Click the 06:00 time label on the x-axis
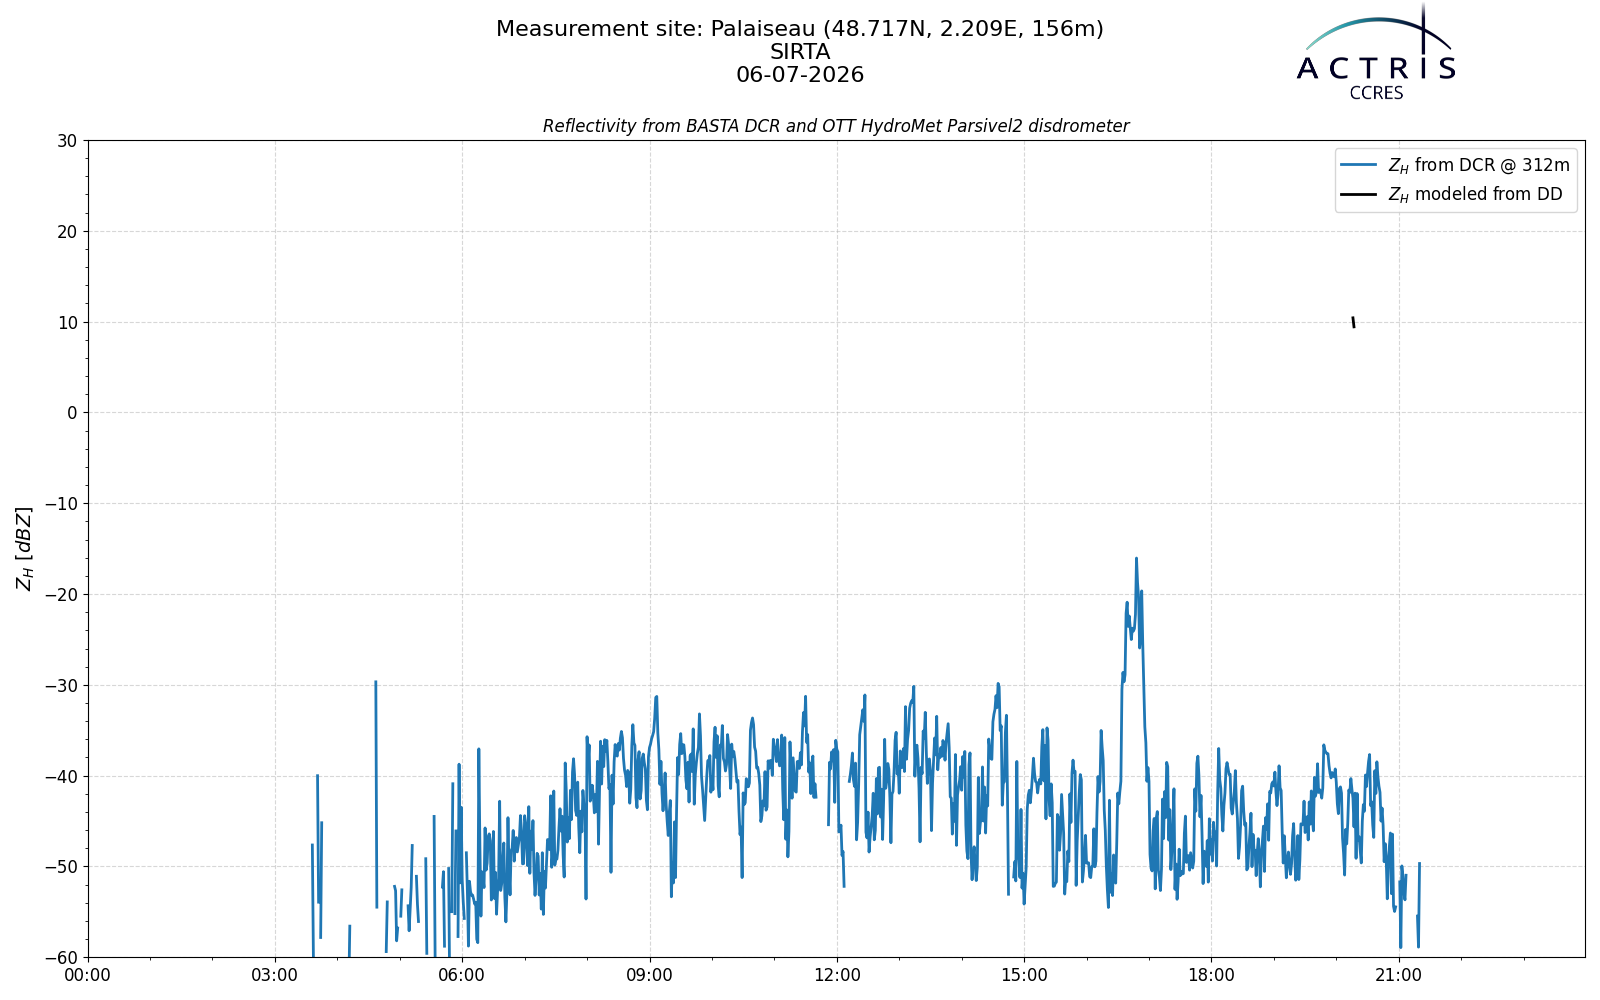Screen dimensions: 1600x1000 pyautogui.click(x=462, y=975)
